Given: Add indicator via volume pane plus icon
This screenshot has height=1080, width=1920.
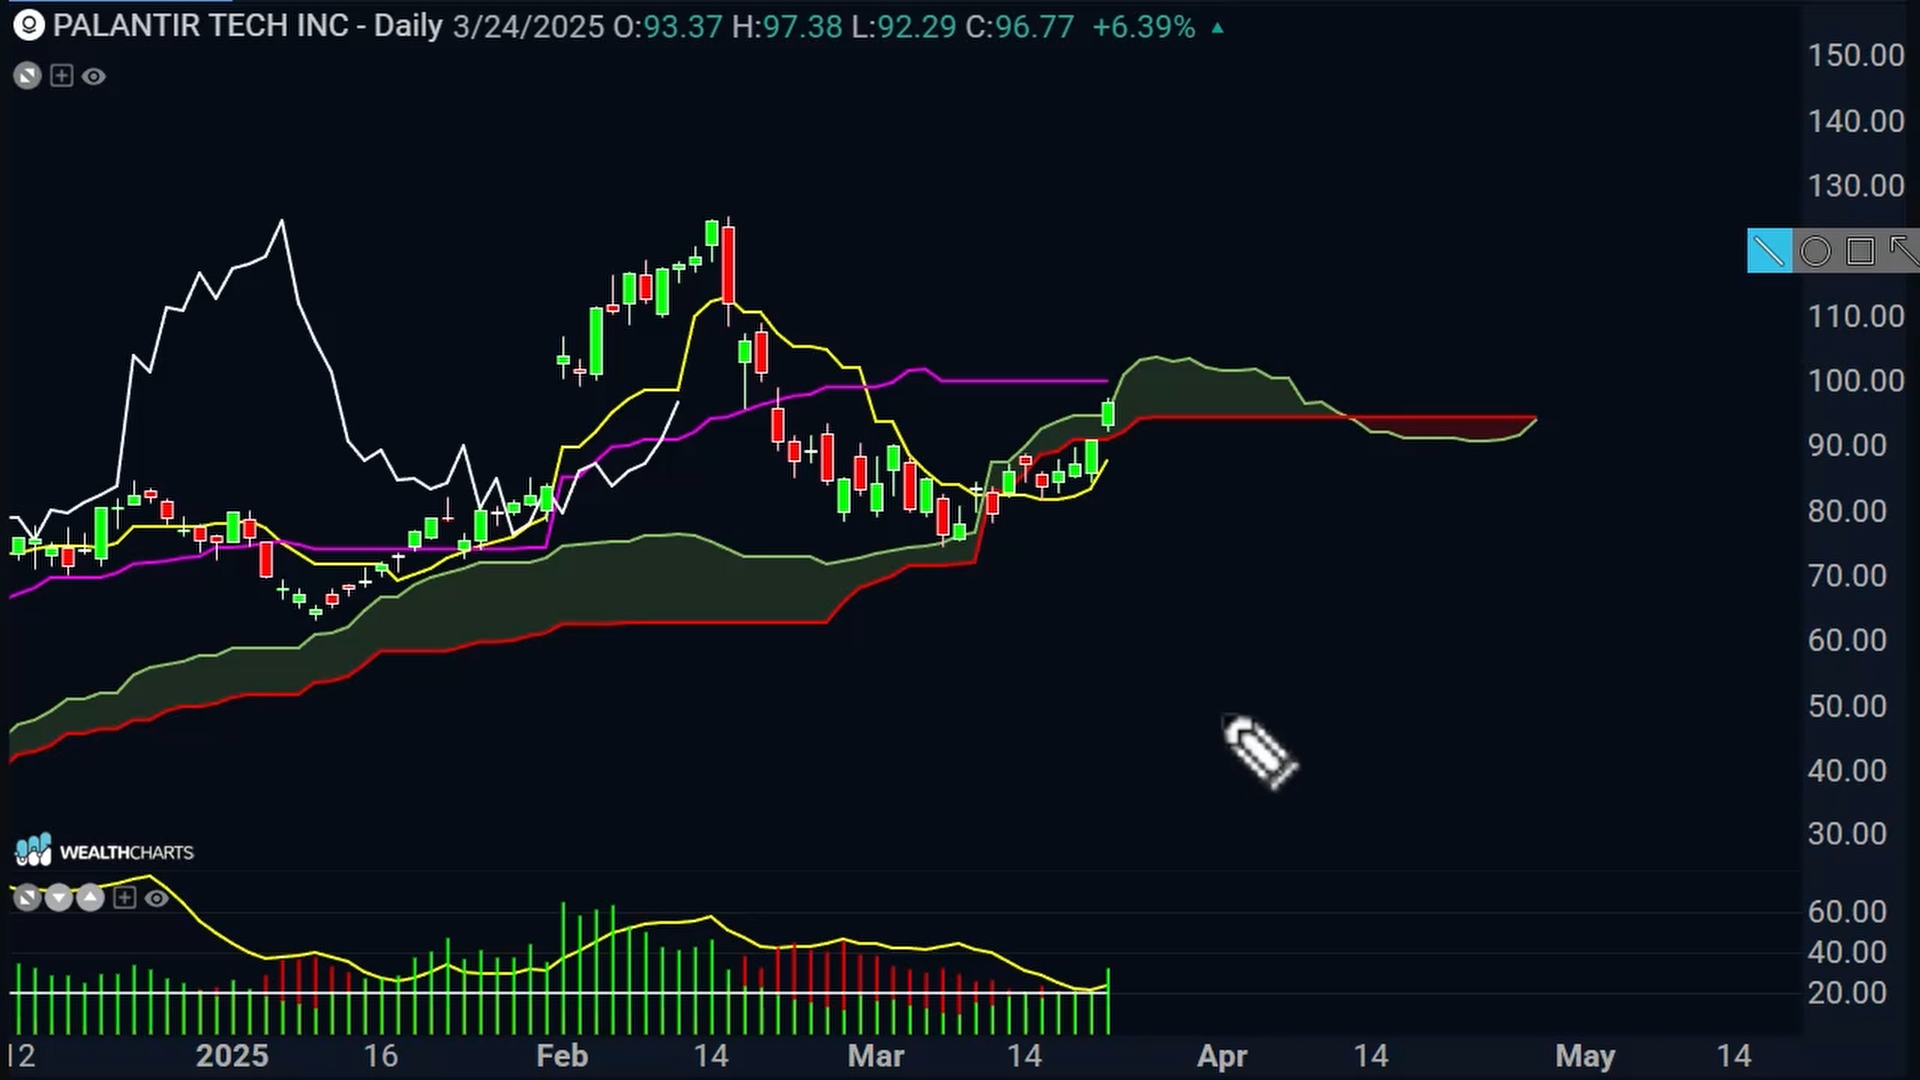Looking at the screenshot, I should (124, 898).
